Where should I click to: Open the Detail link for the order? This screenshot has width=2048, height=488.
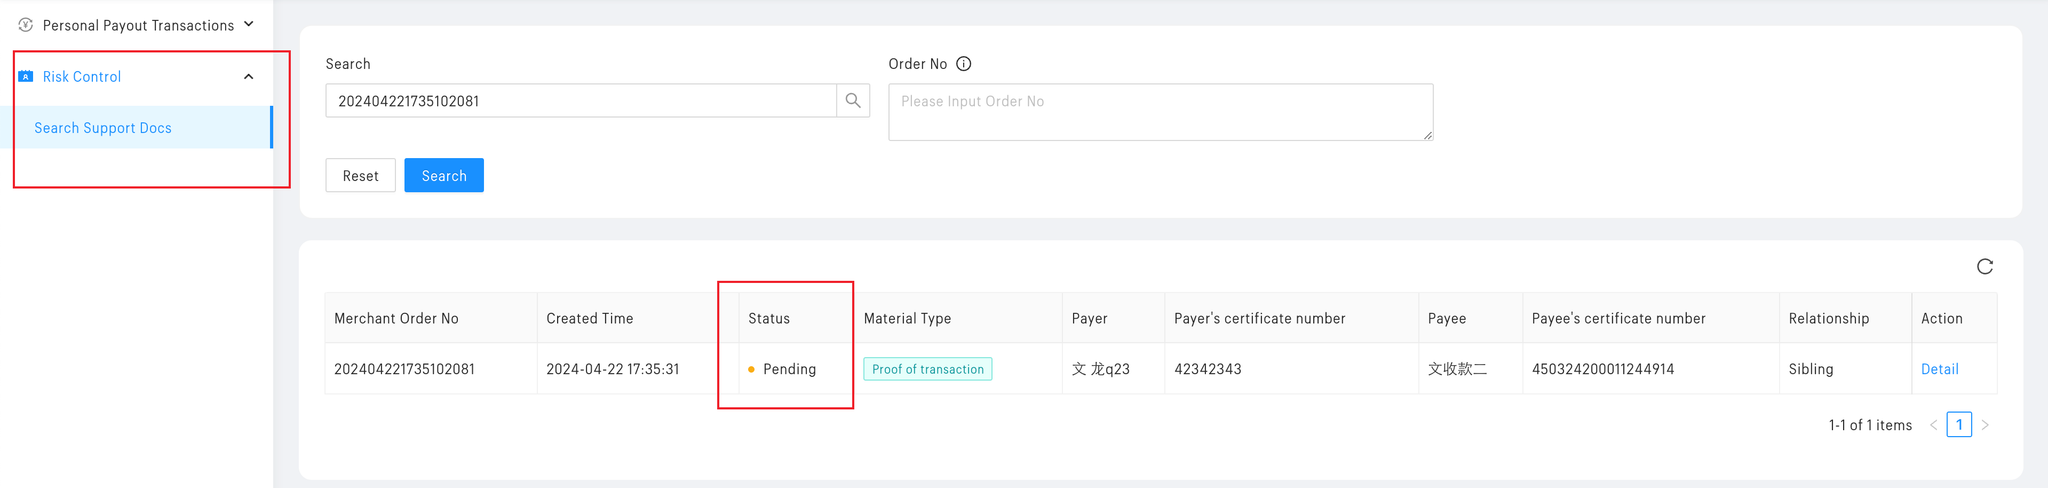point(1939,369)
